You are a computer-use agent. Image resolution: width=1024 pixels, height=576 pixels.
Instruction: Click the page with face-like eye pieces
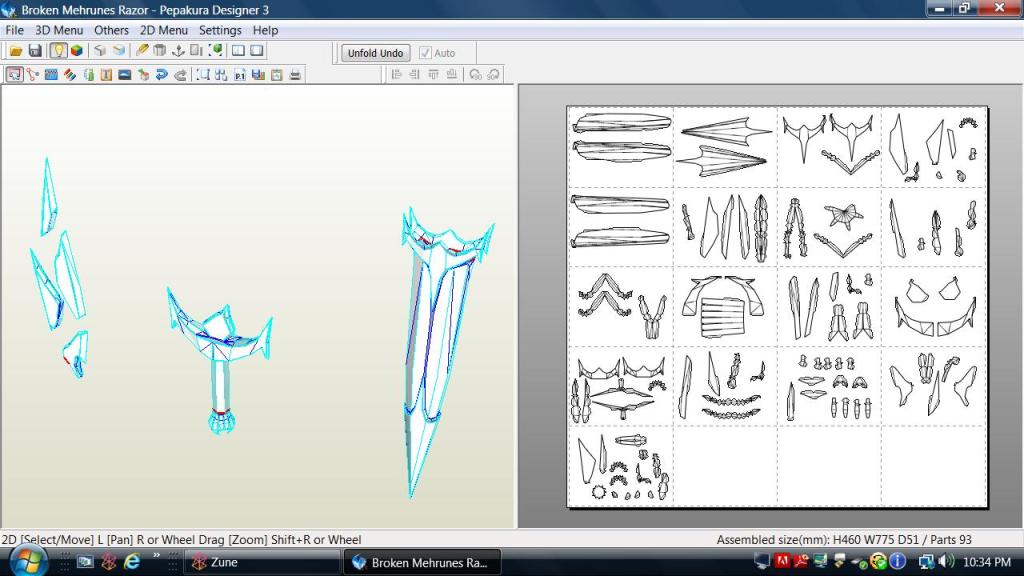pyautogui.click(x=934, y=306)
